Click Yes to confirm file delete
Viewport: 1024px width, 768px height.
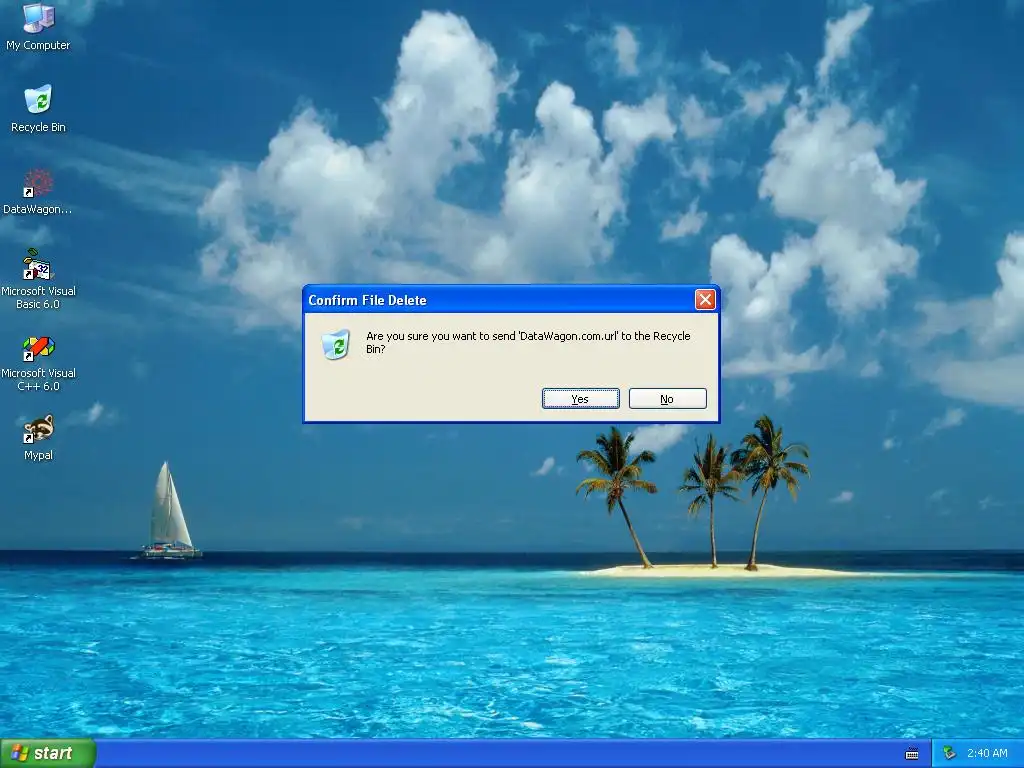(581, 398)
